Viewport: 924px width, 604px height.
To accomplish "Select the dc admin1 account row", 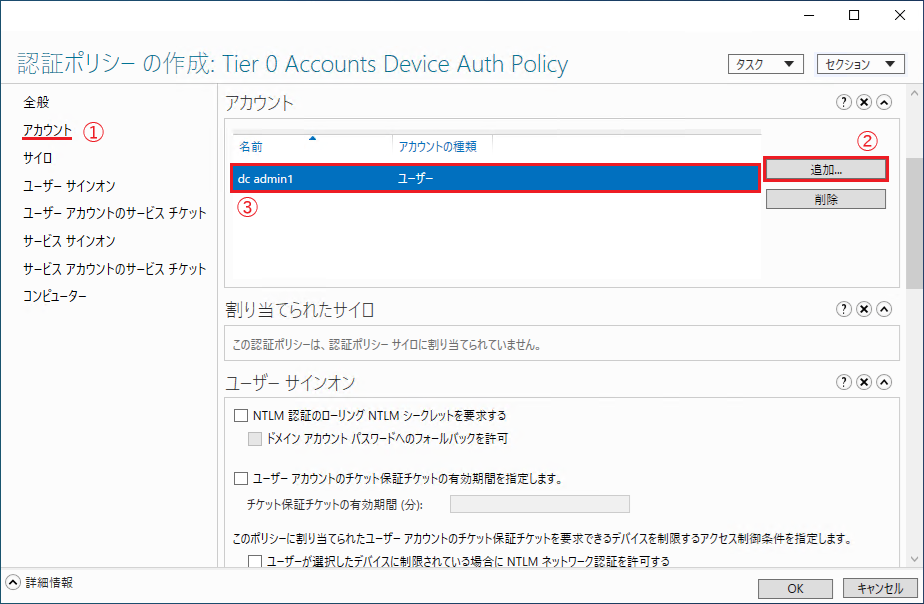I will point(495,178).
